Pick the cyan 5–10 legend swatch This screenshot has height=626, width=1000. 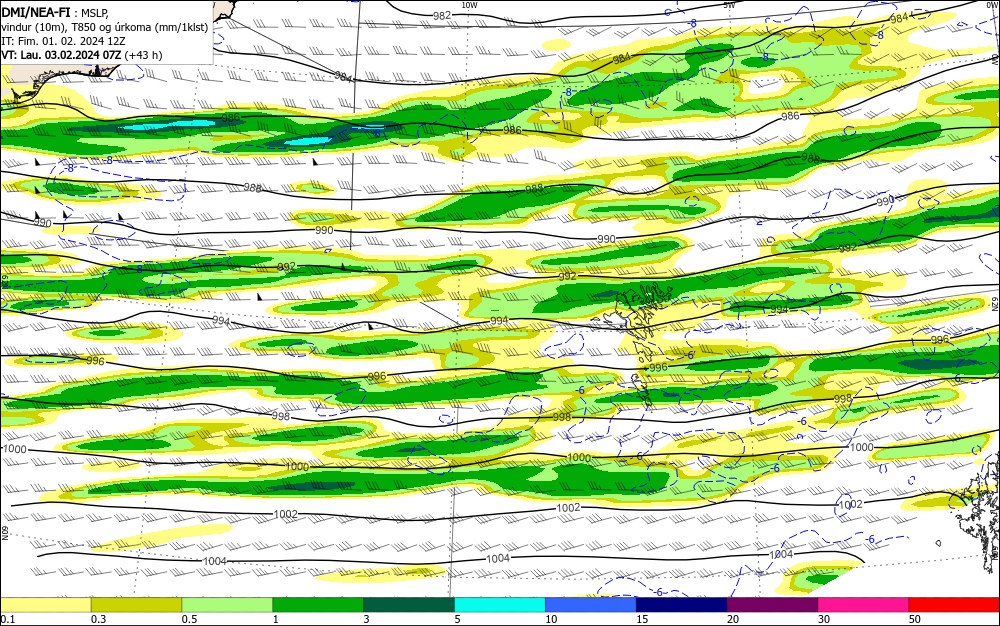click(x=500, y=605)
